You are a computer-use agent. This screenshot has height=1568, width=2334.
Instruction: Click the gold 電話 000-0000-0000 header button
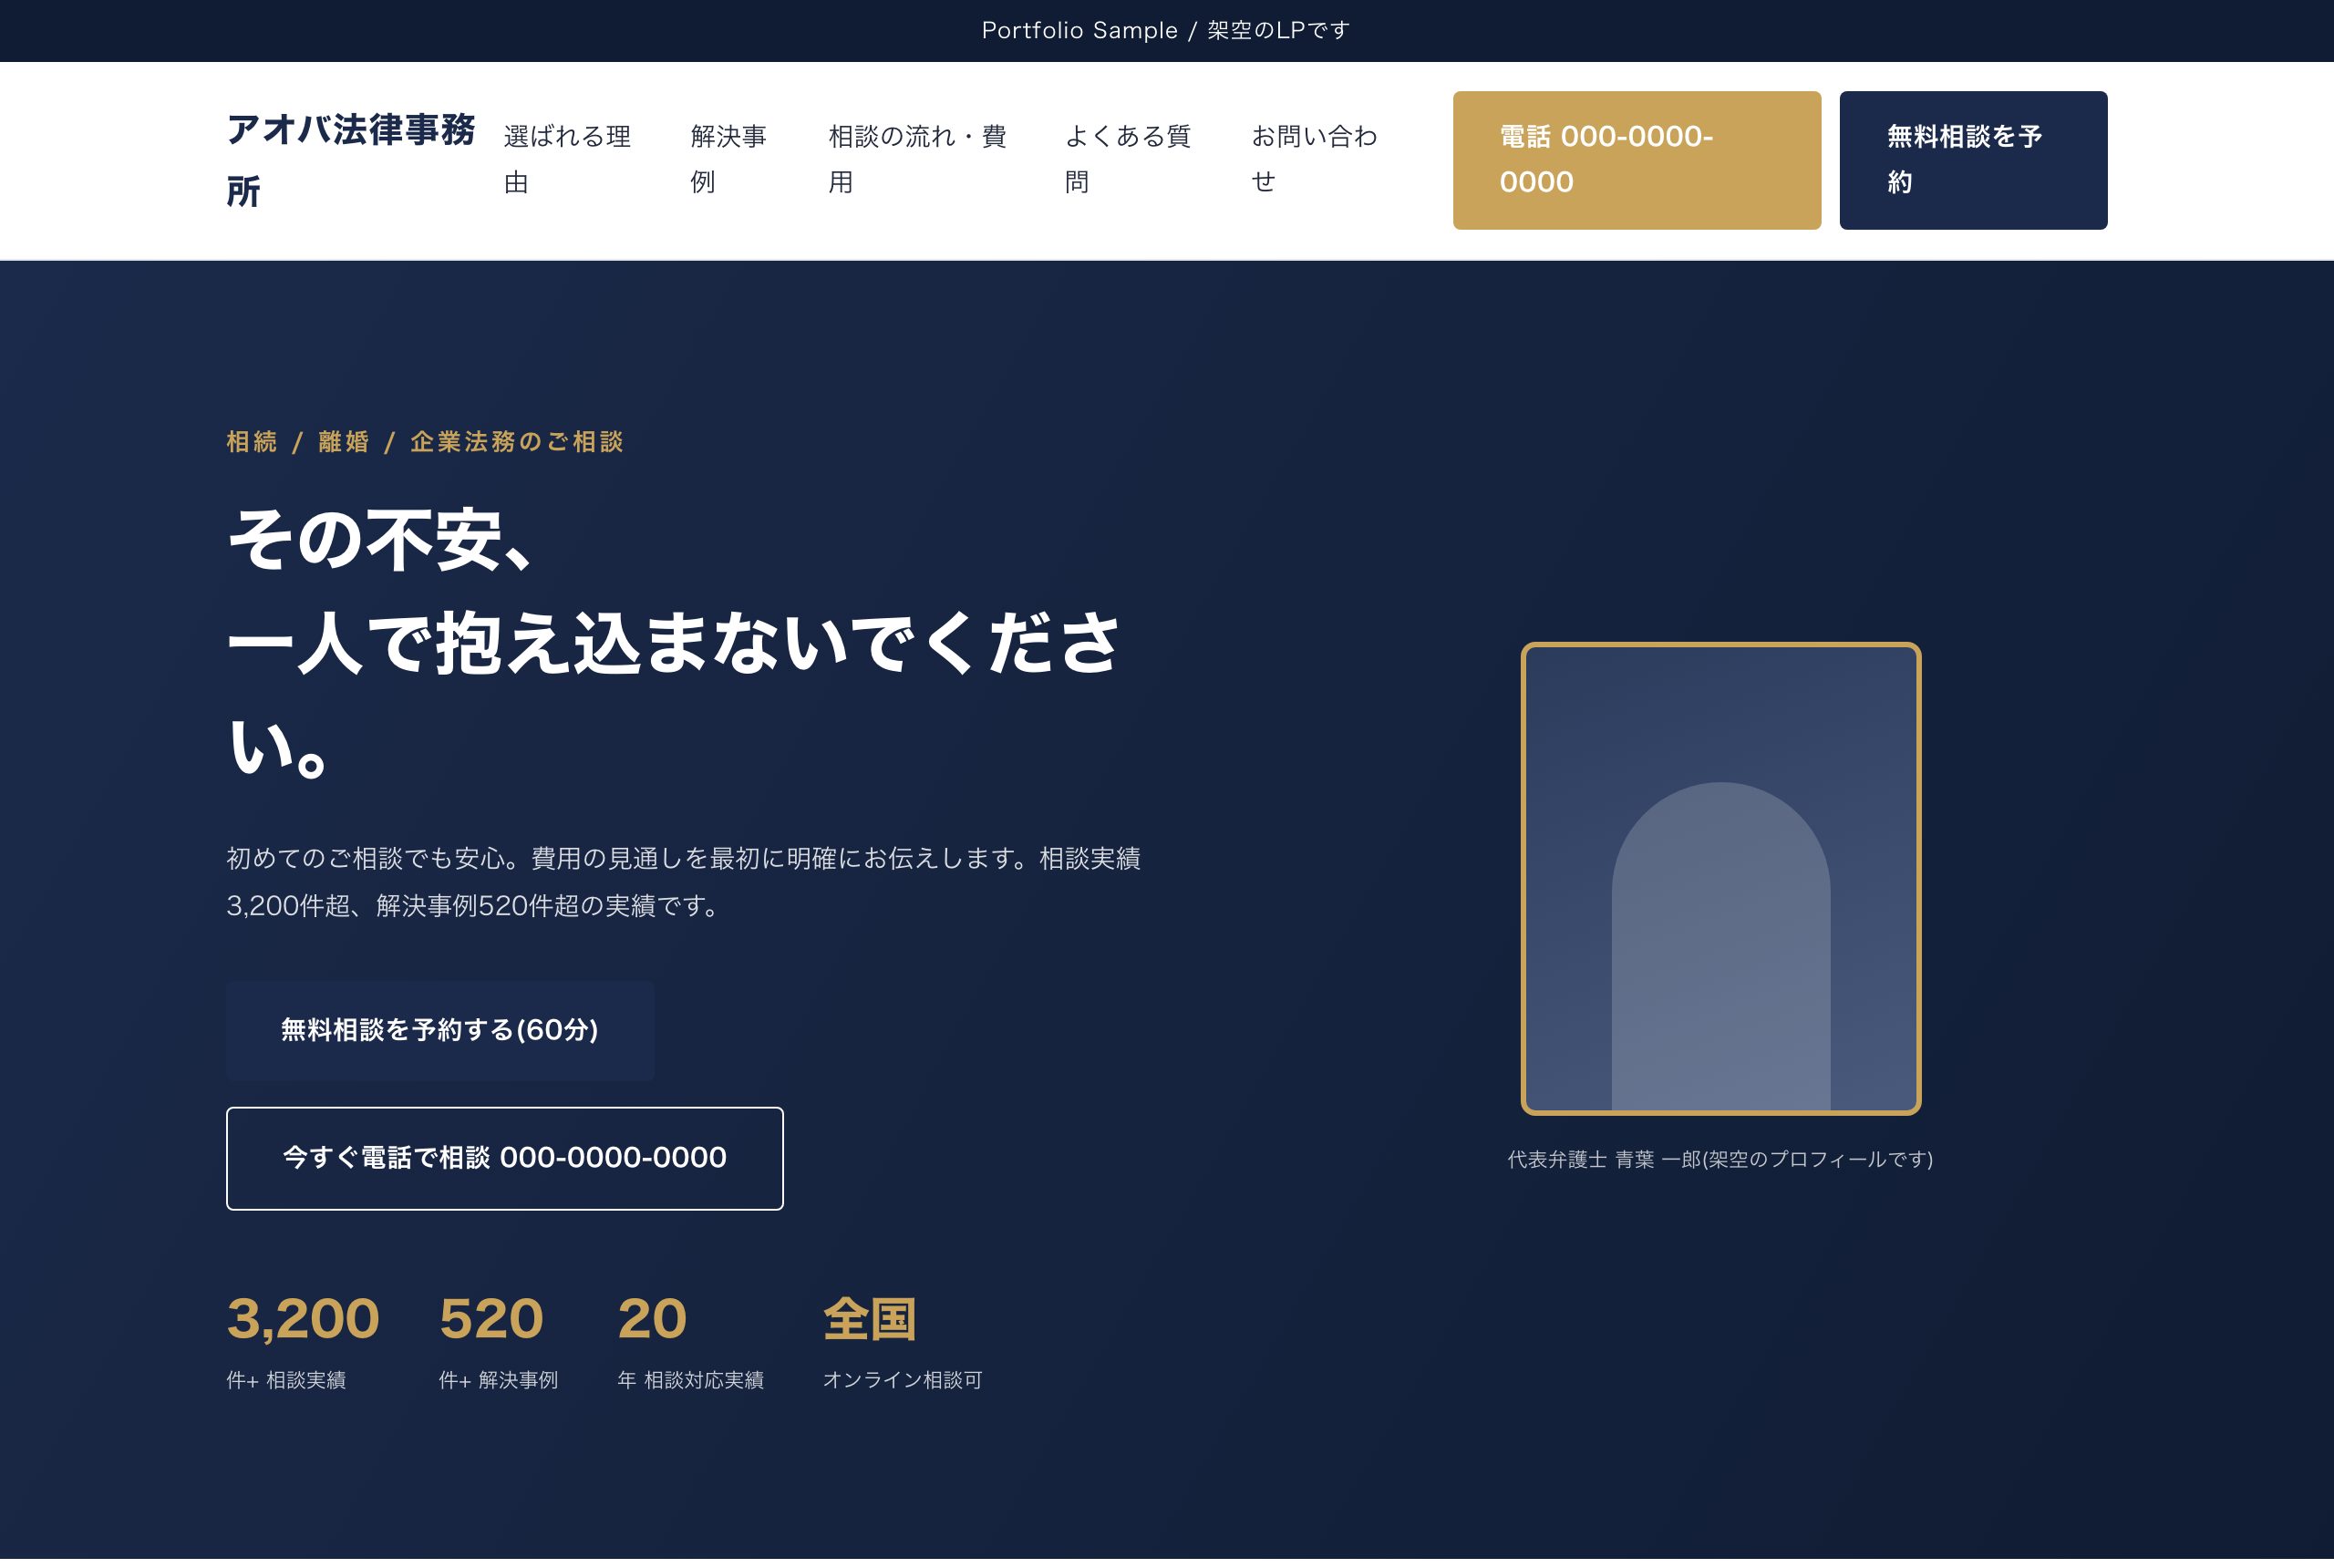pos(1636,160)
